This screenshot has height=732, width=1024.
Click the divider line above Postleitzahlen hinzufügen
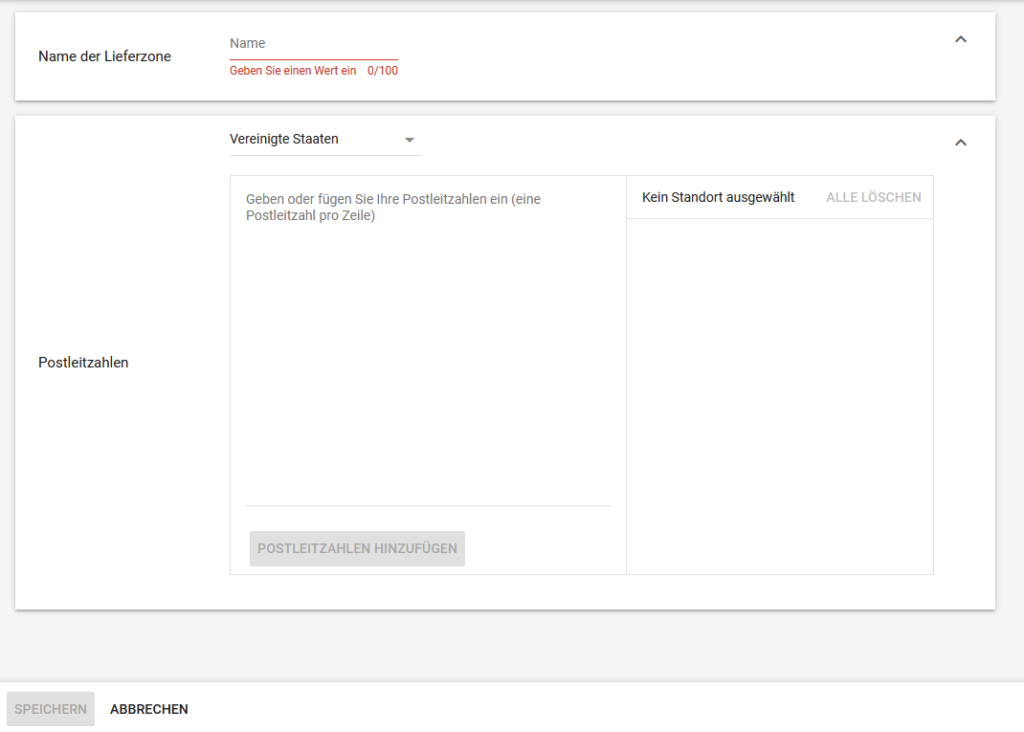[427, 506]
